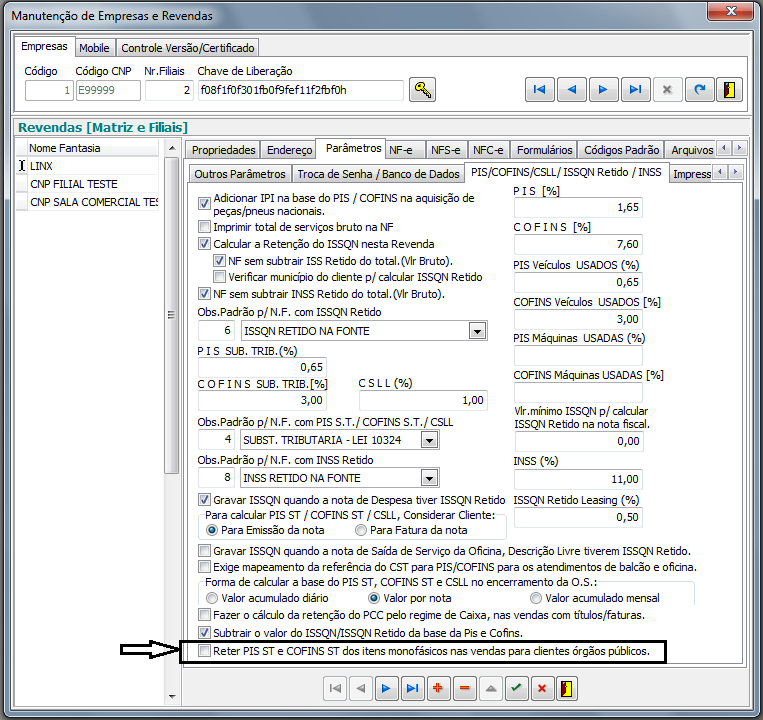Image resolution: width=763 pixels, height=720 pixels.
Task: Click the Chave de Liberação field
Action: (301, 90)
